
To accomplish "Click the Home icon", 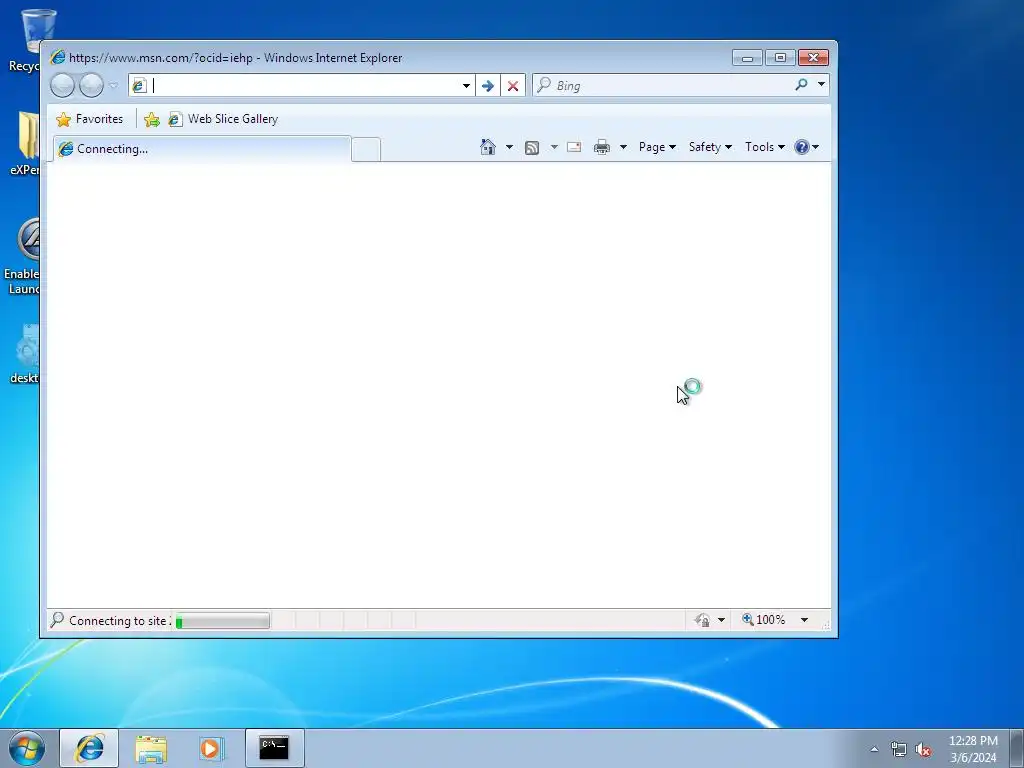I will click(x=488, y=147).
